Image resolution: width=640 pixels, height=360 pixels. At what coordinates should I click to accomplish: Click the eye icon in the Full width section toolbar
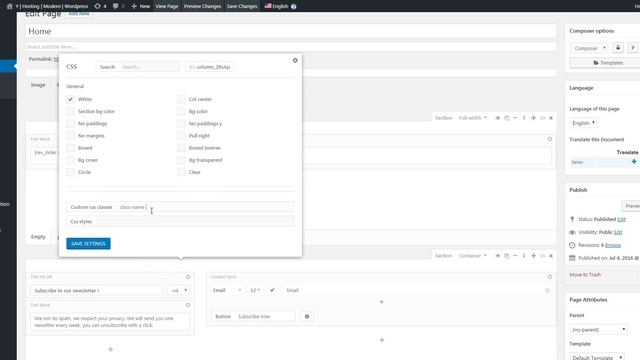tap(498, 118)
